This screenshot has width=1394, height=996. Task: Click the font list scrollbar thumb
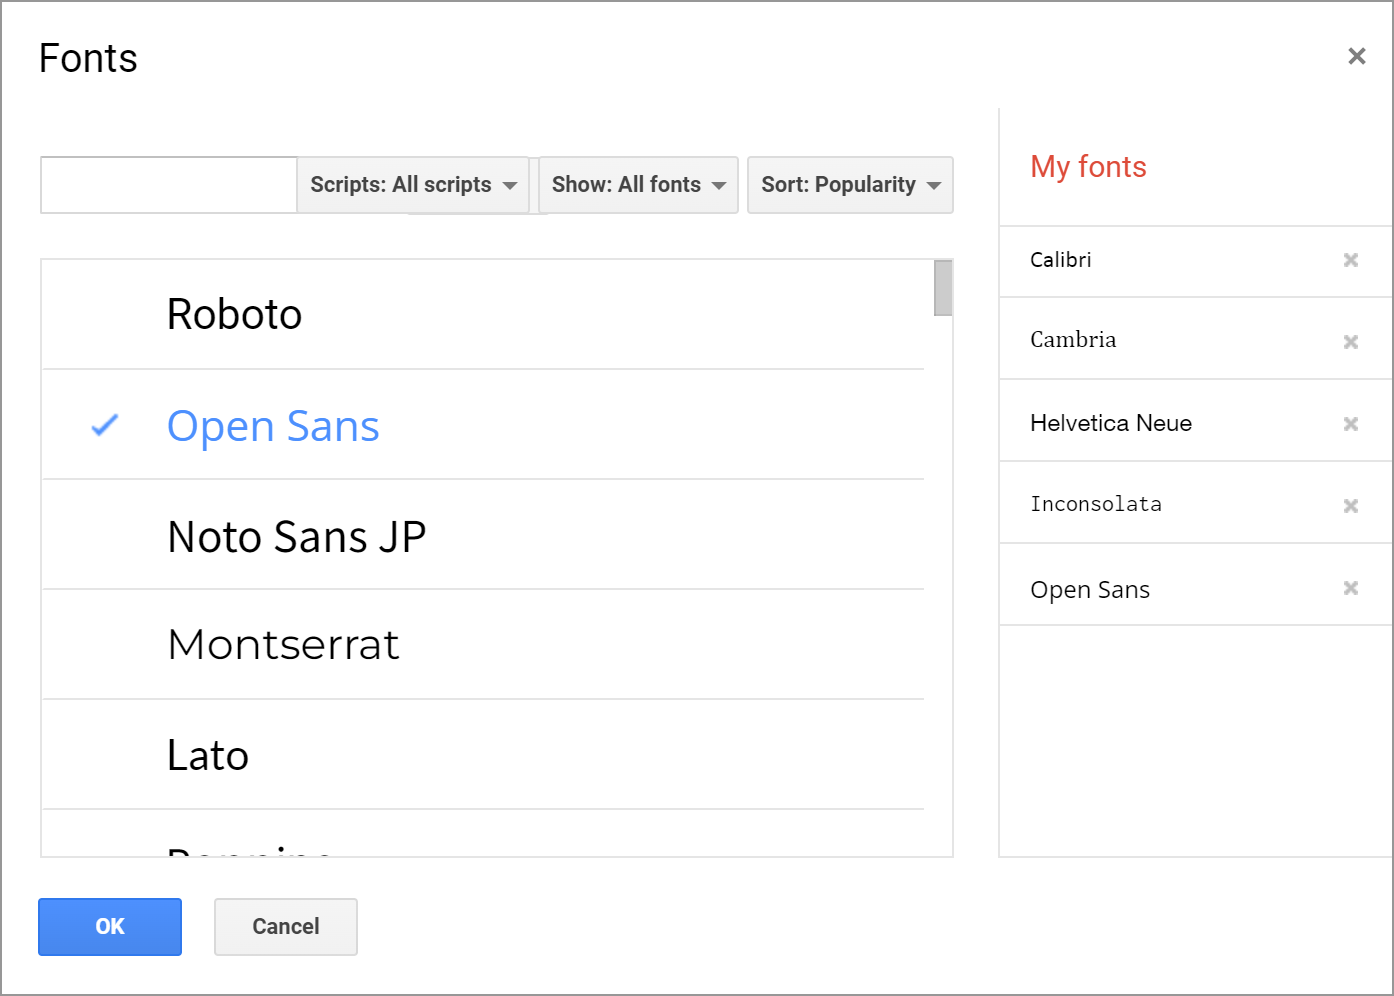[943, 288]
